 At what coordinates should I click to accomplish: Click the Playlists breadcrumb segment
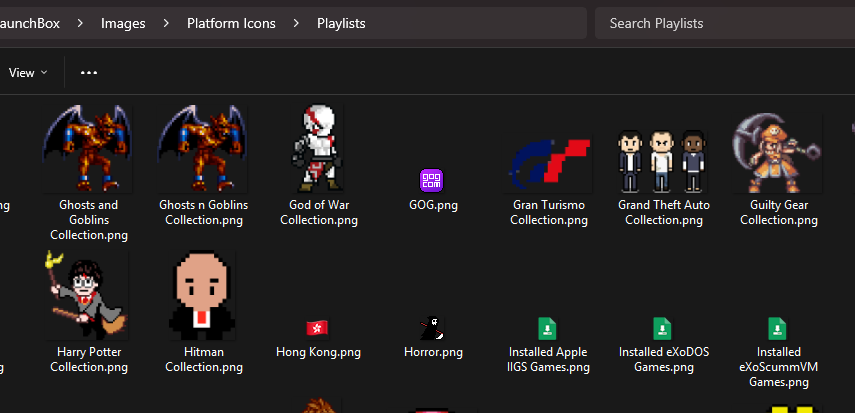tap(341, 23)
